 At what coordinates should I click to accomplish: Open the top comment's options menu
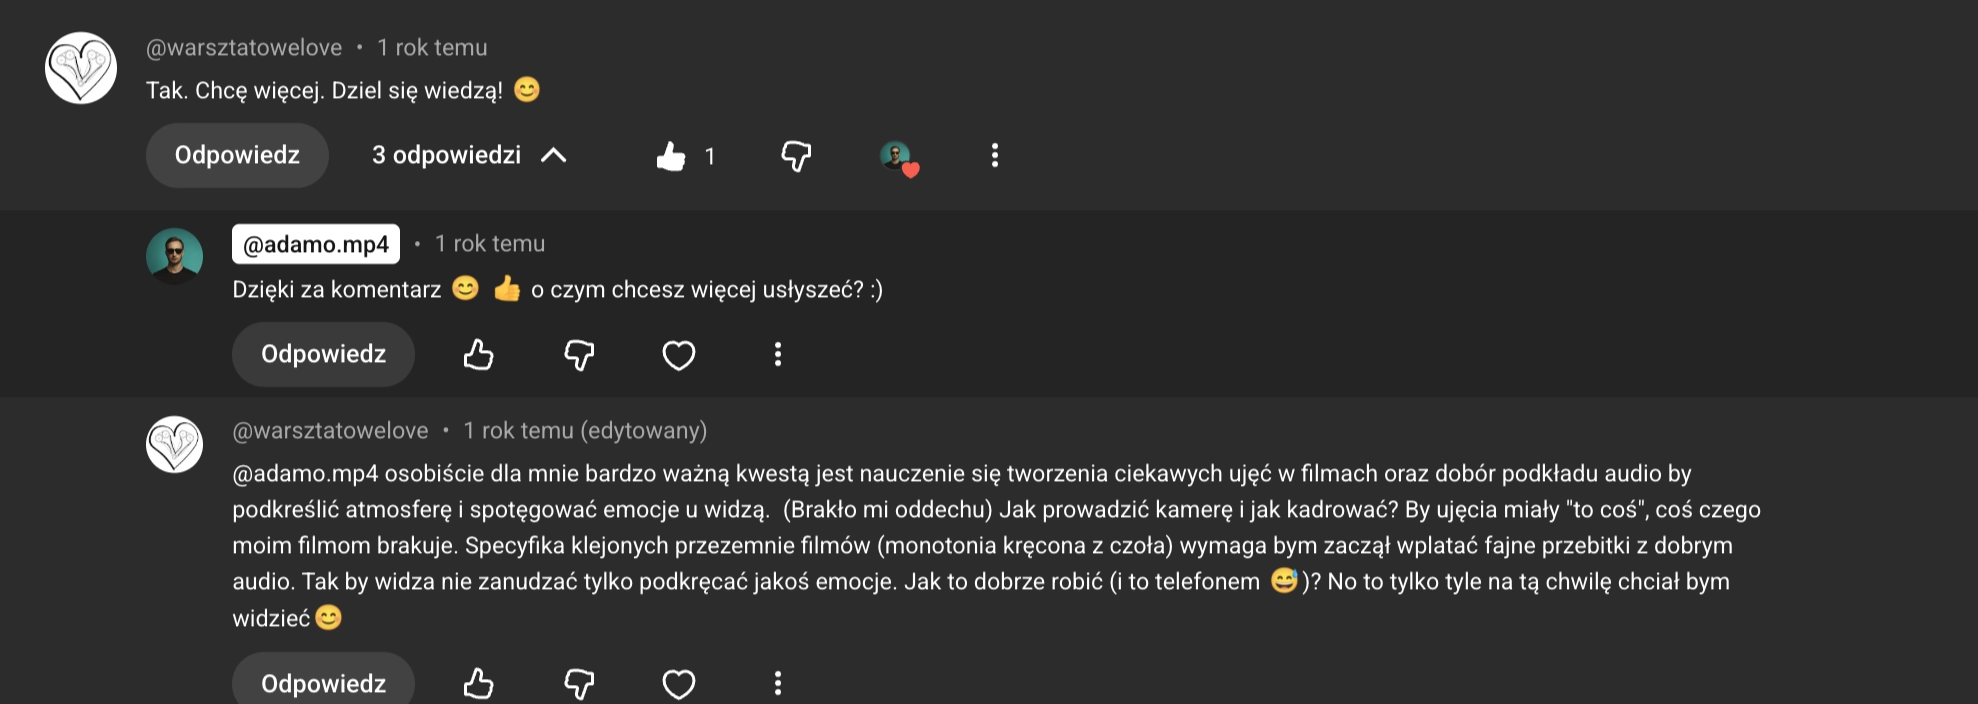pos(994,156)
